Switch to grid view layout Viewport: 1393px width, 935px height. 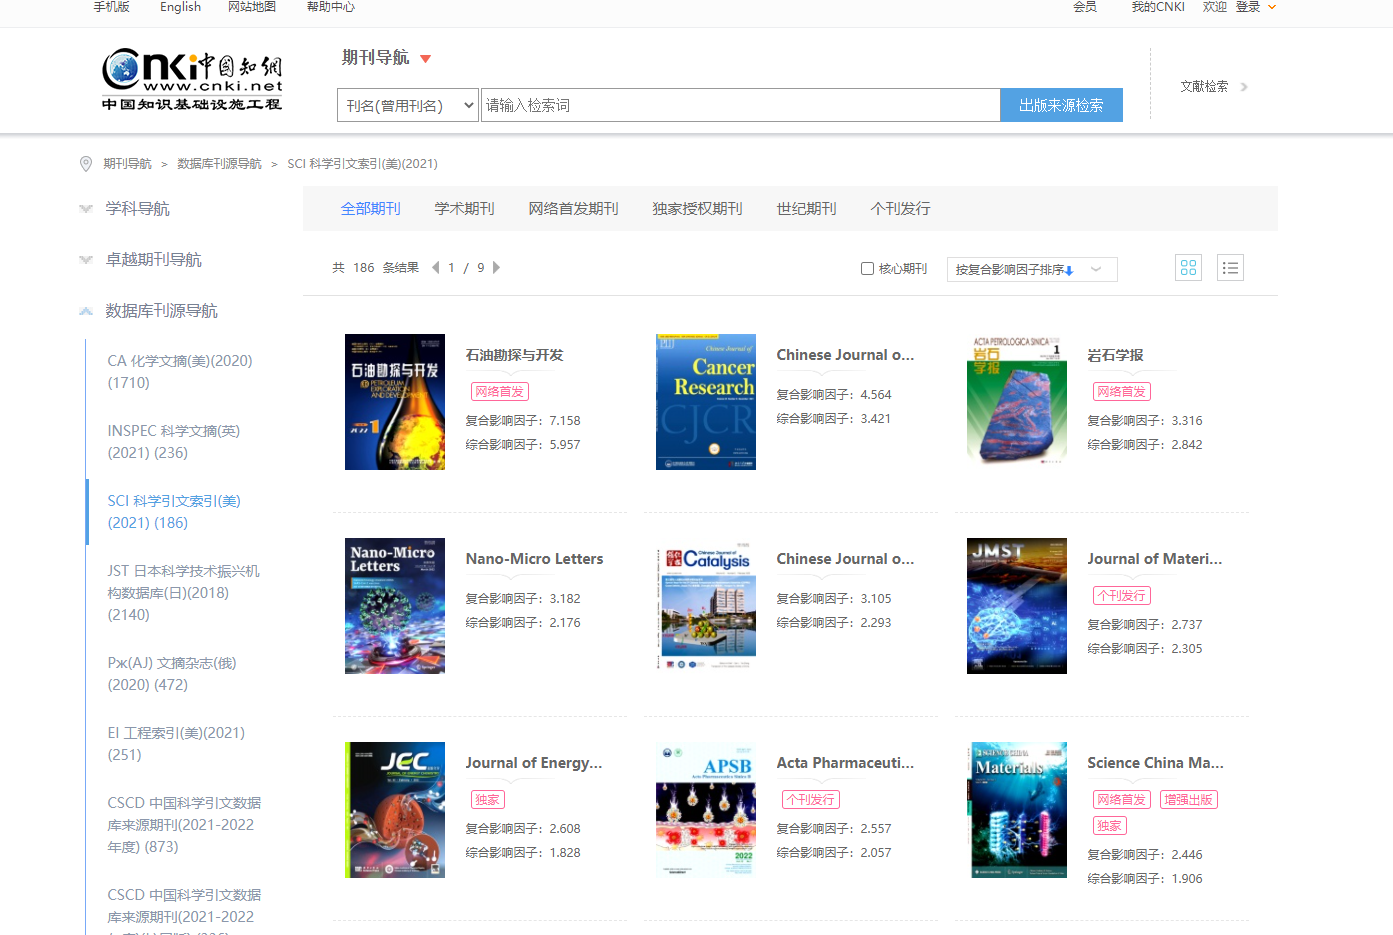click(x=1188, y=267)
